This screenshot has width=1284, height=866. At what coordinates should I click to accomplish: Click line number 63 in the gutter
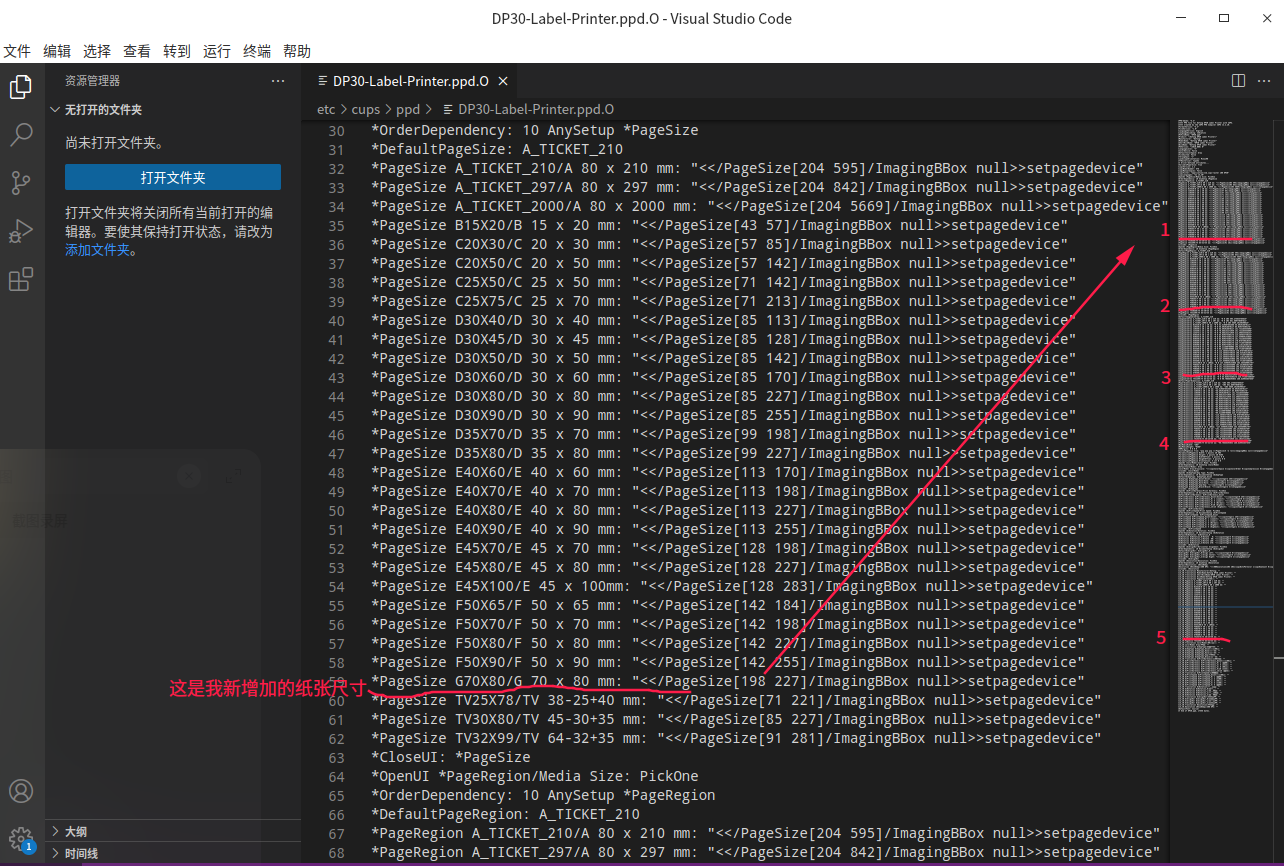click(x=336, y=757)
